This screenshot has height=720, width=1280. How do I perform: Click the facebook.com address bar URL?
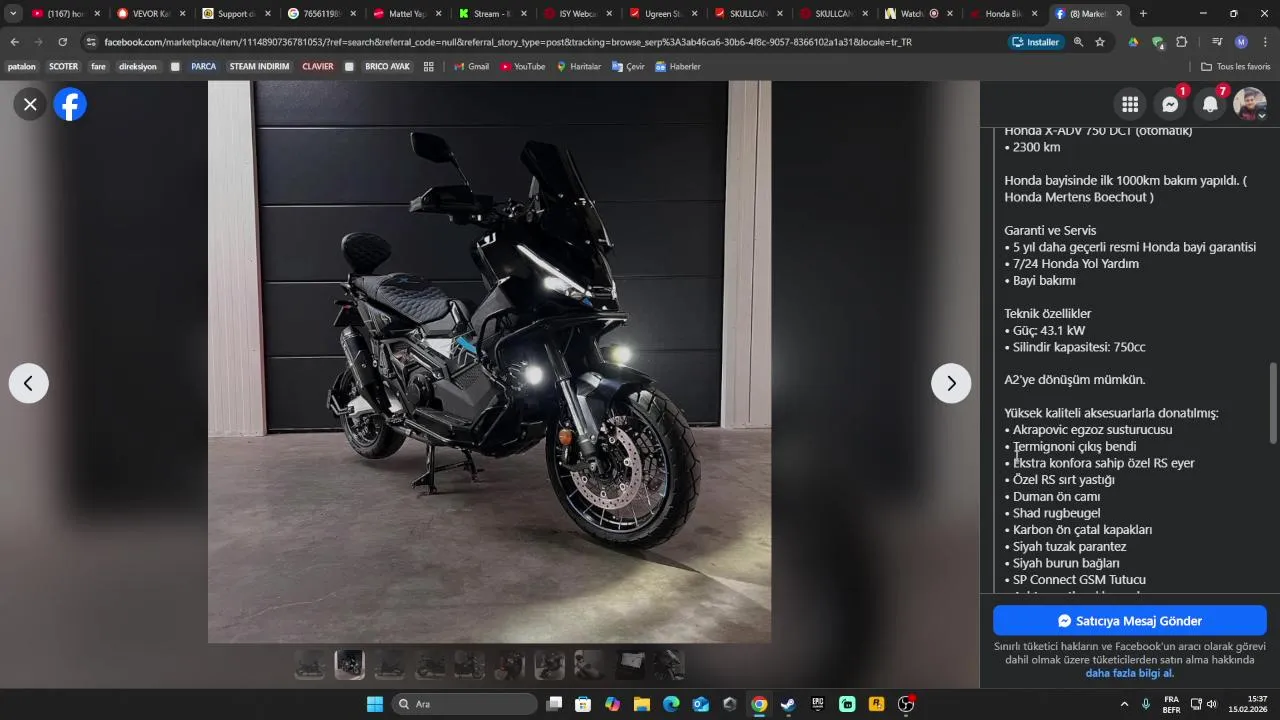(508, 42)
